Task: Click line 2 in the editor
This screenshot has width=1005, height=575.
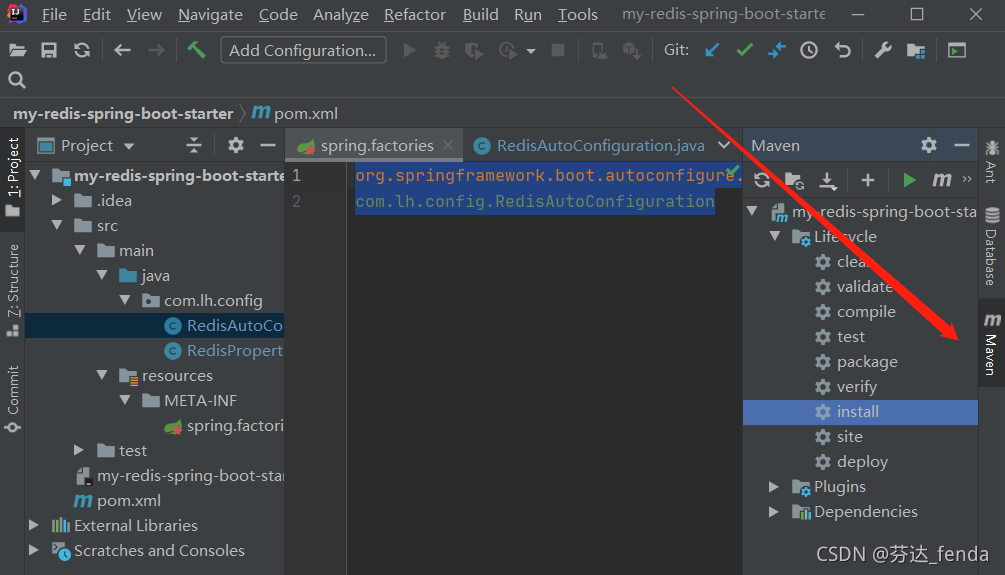Action: point(535,201)
